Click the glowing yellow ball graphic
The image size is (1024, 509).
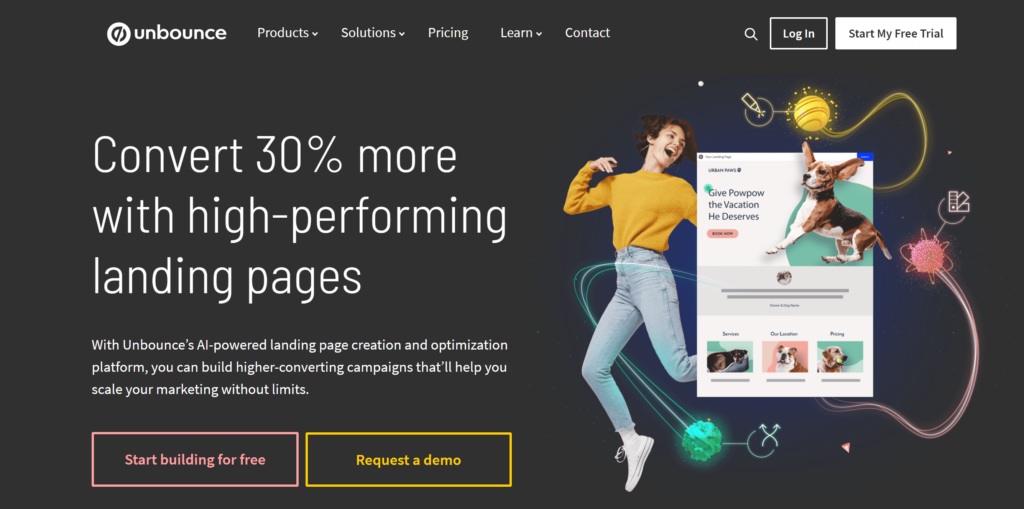[812, 112]
